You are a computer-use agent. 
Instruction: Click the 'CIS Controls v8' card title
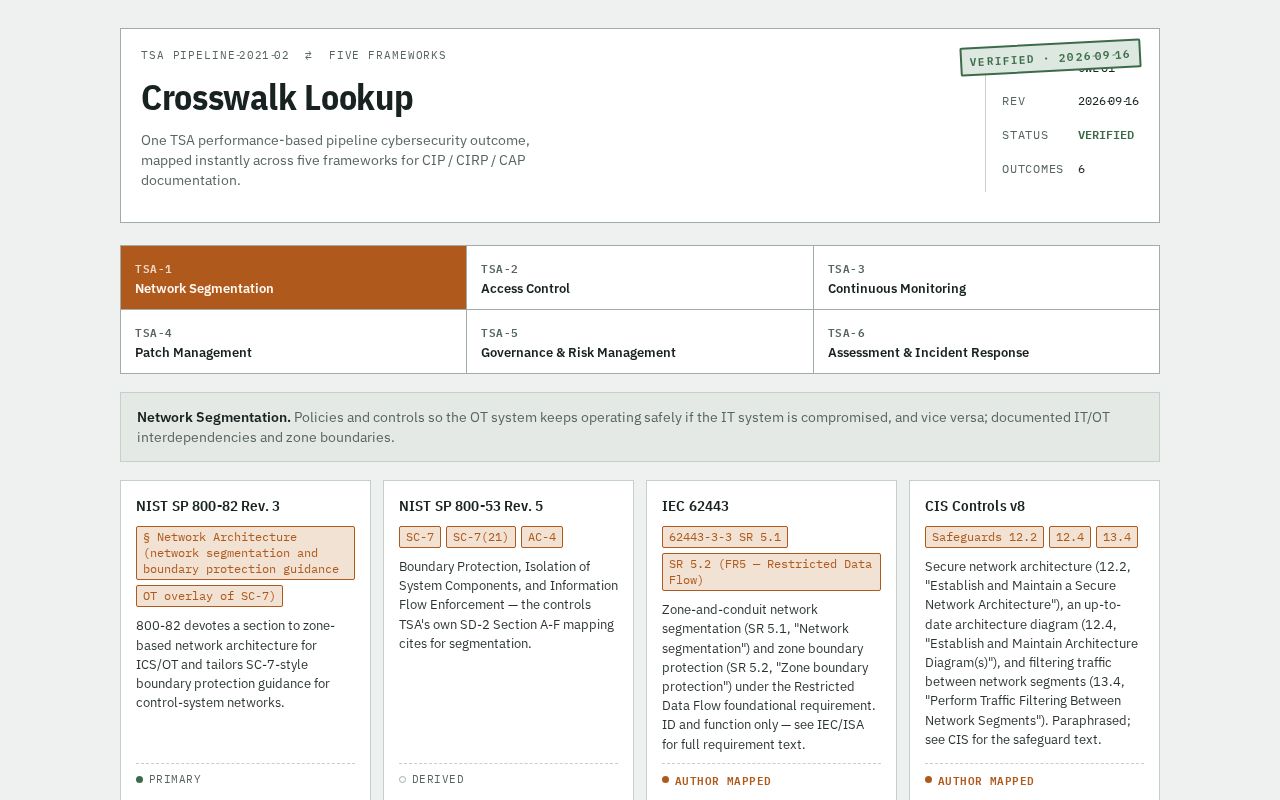tap(975, 506)
